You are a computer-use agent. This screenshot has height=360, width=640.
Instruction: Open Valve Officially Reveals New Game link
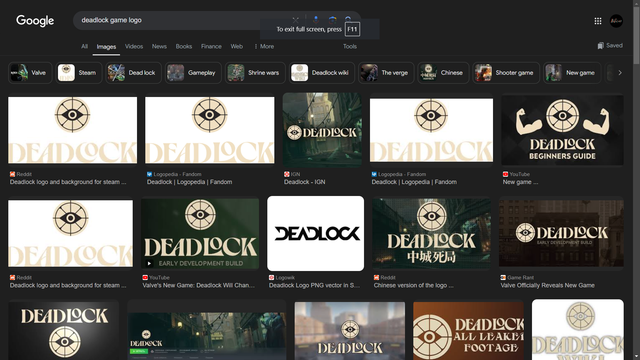pos(547,285)
